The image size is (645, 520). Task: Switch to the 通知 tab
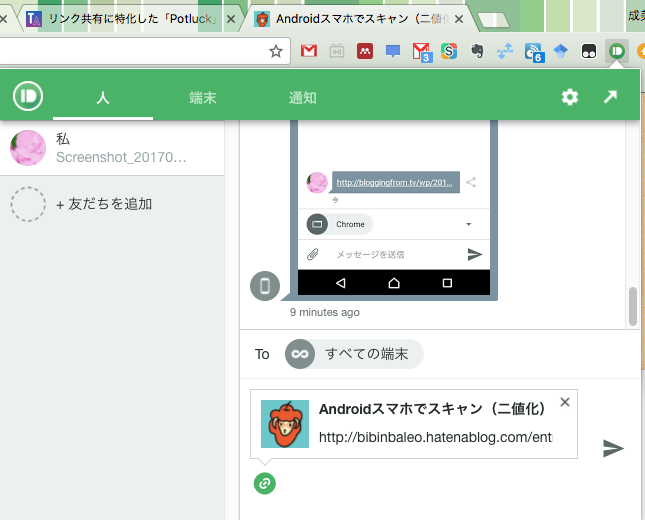(302, 98)
